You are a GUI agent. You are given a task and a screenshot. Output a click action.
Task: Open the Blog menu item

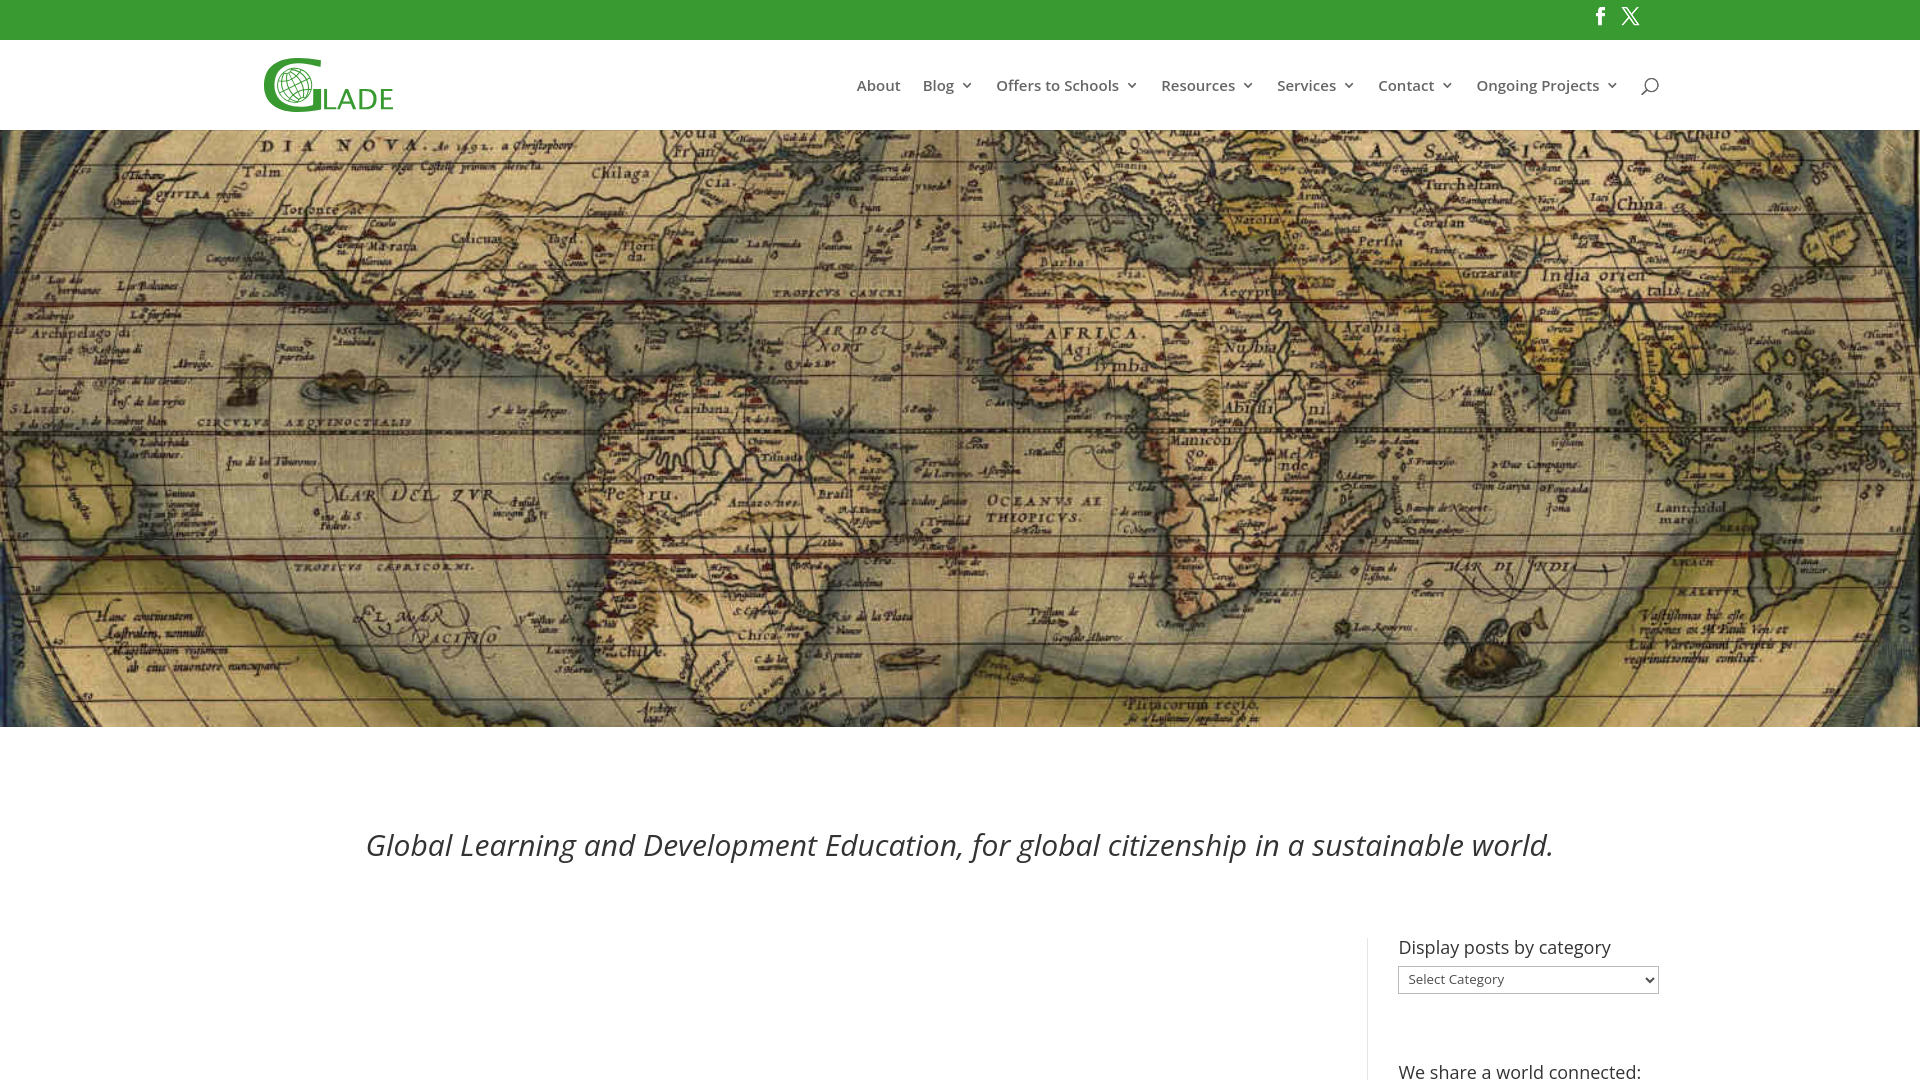[938, 86]
